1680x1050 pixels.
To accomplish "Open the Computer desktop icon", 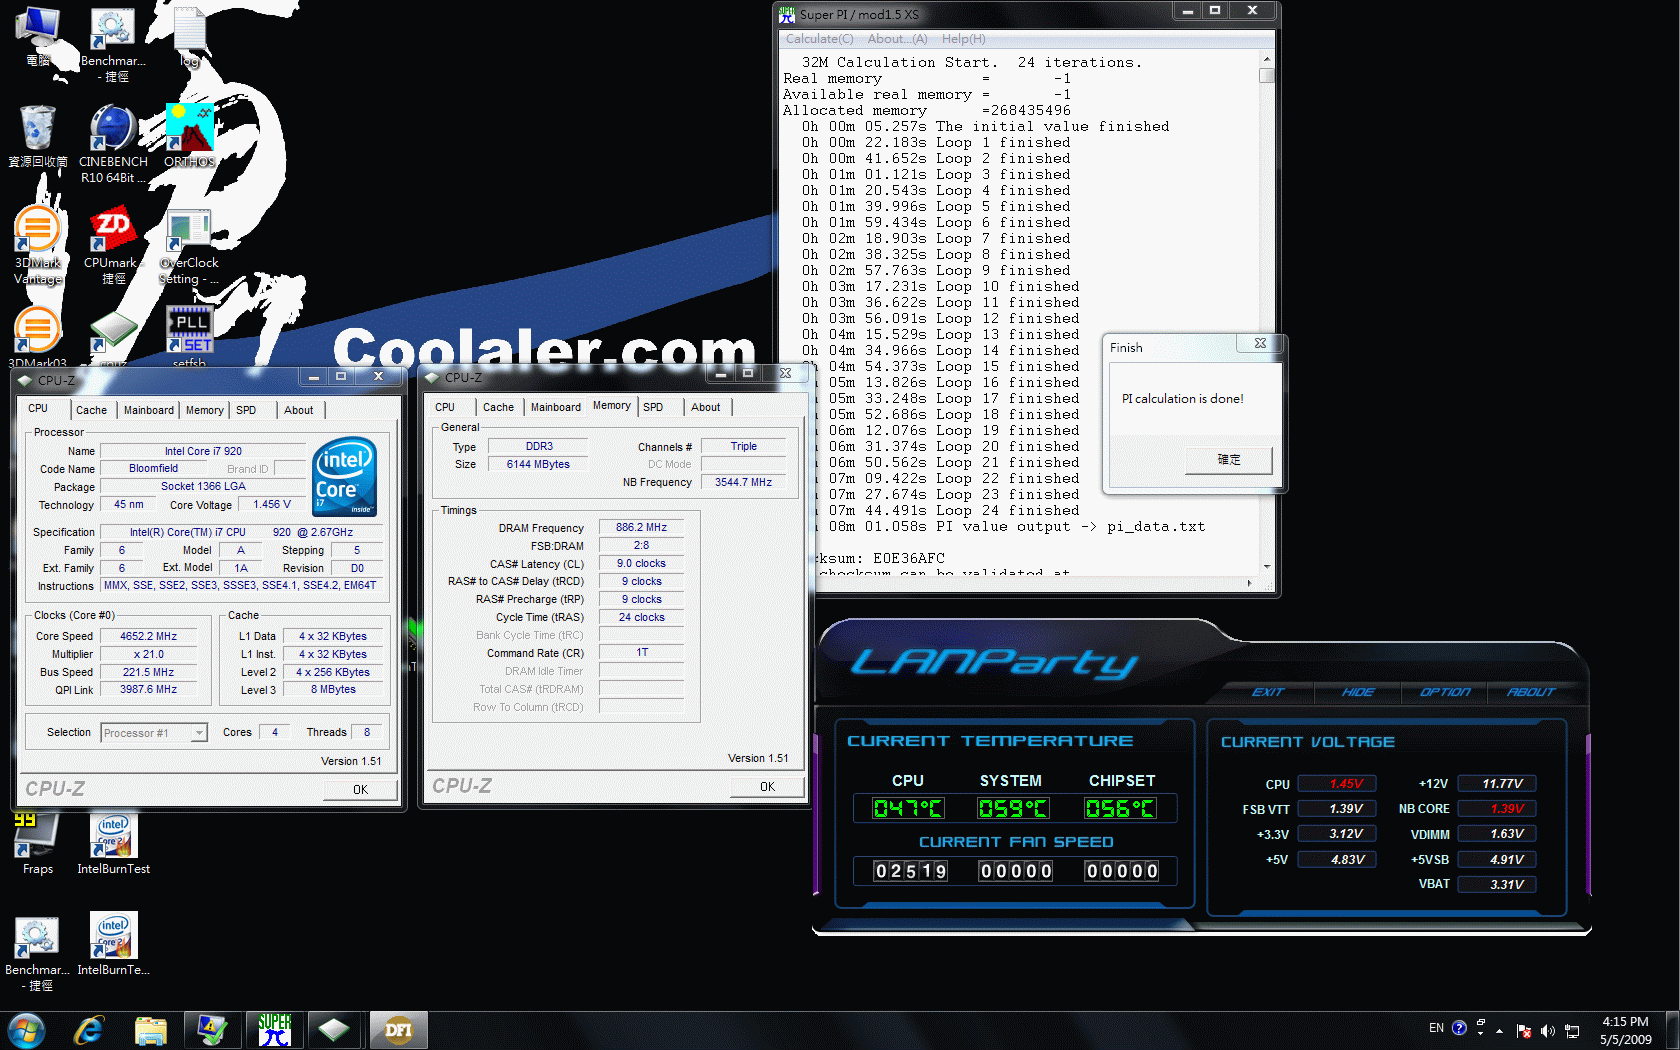I will [x=38, y=36].
